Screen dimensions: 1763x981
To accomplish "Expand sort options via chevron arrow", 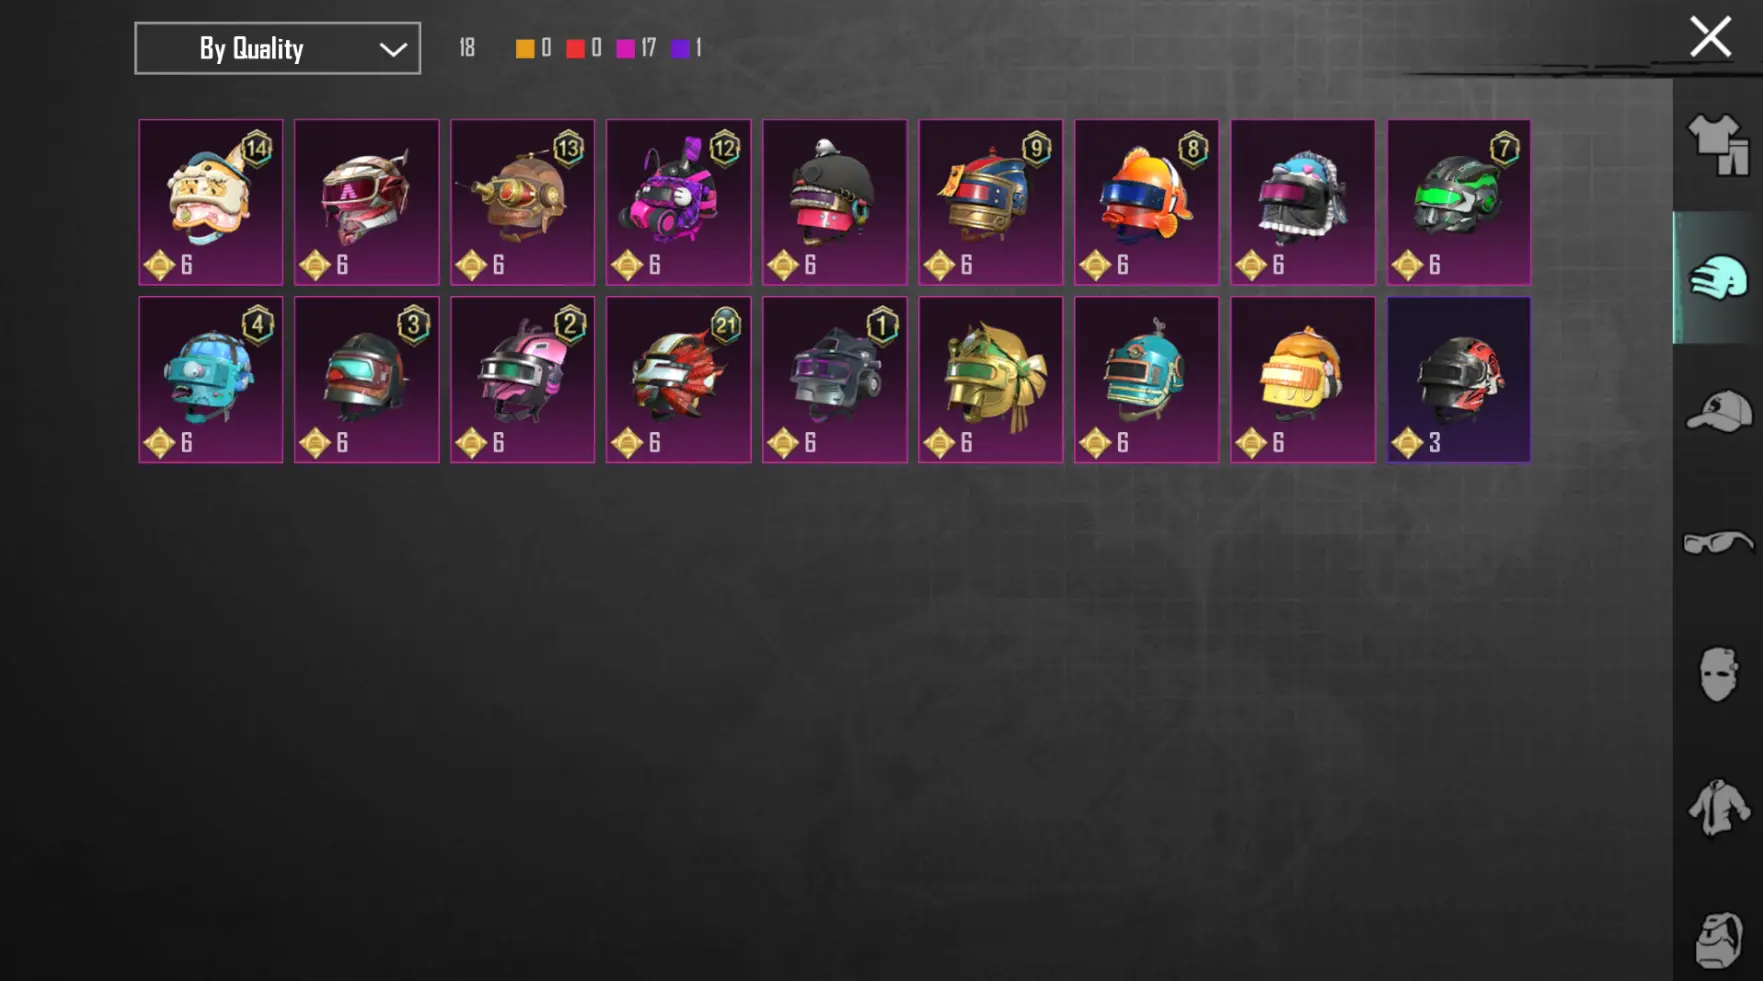I will click(x=393, y=49).
